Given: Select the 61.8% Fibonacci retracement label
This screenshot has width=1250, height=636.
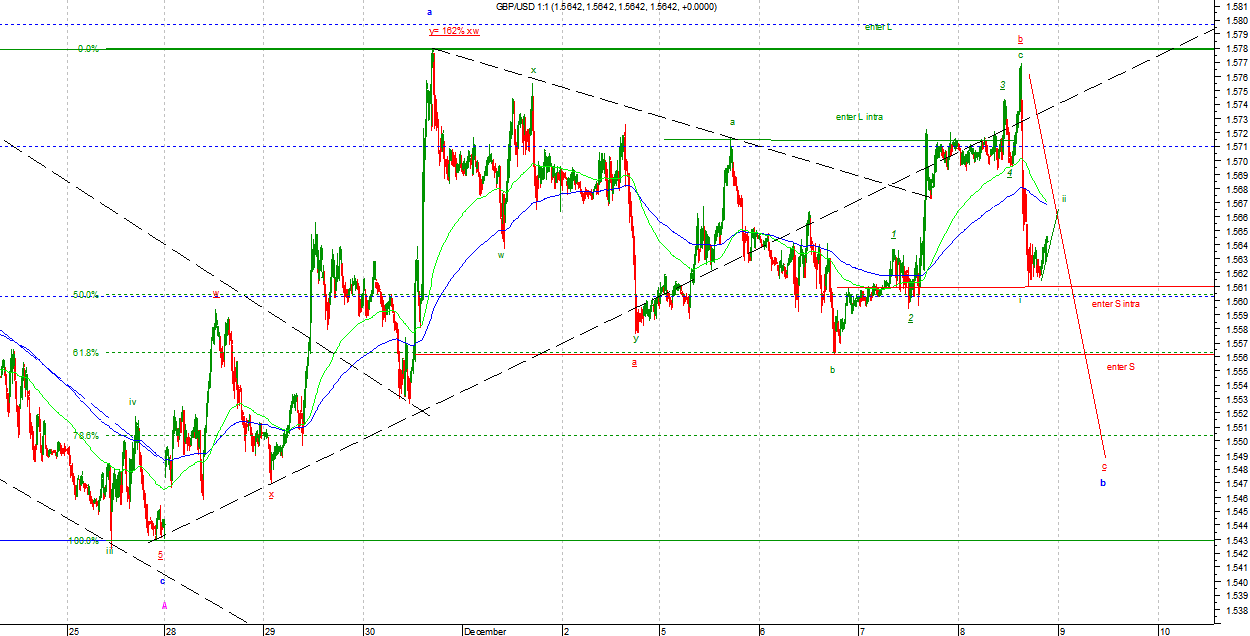Looking at the screenshot, I should tap(85, 352).
